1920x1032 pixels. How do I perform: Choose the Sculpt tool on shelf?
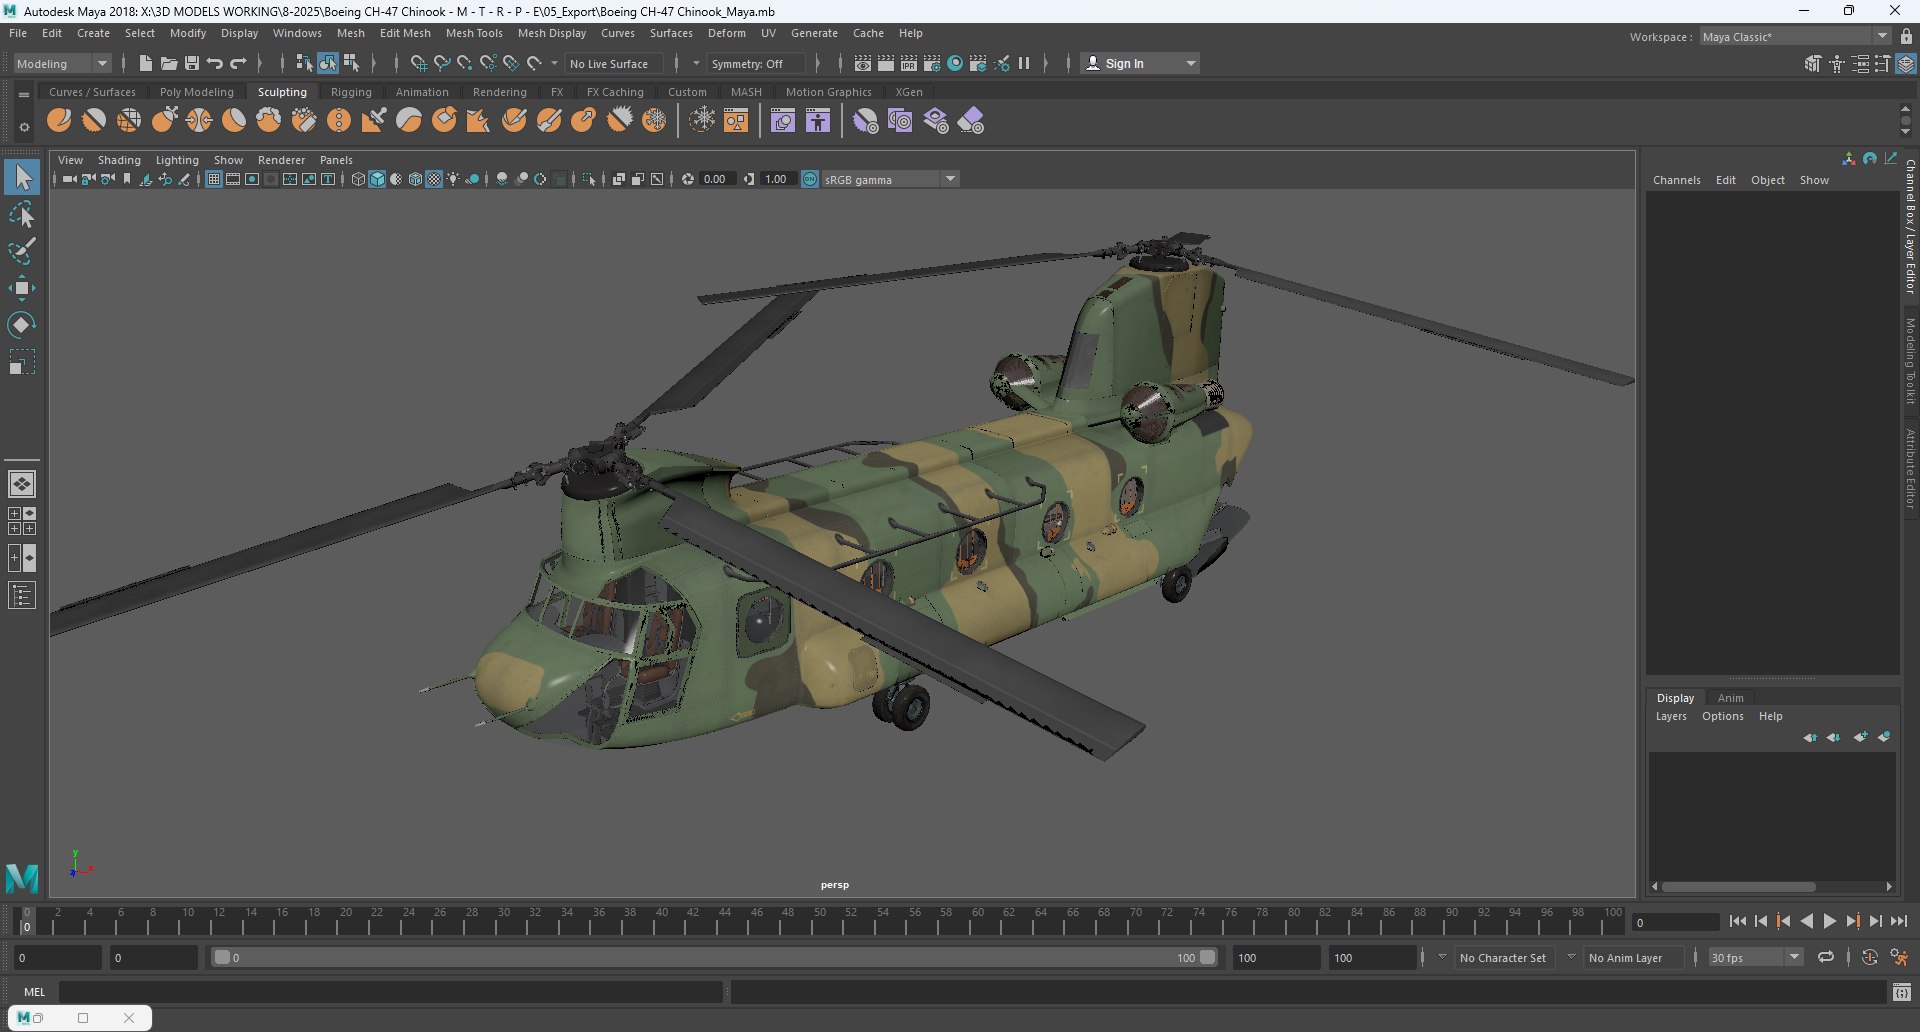pos(60,121)
